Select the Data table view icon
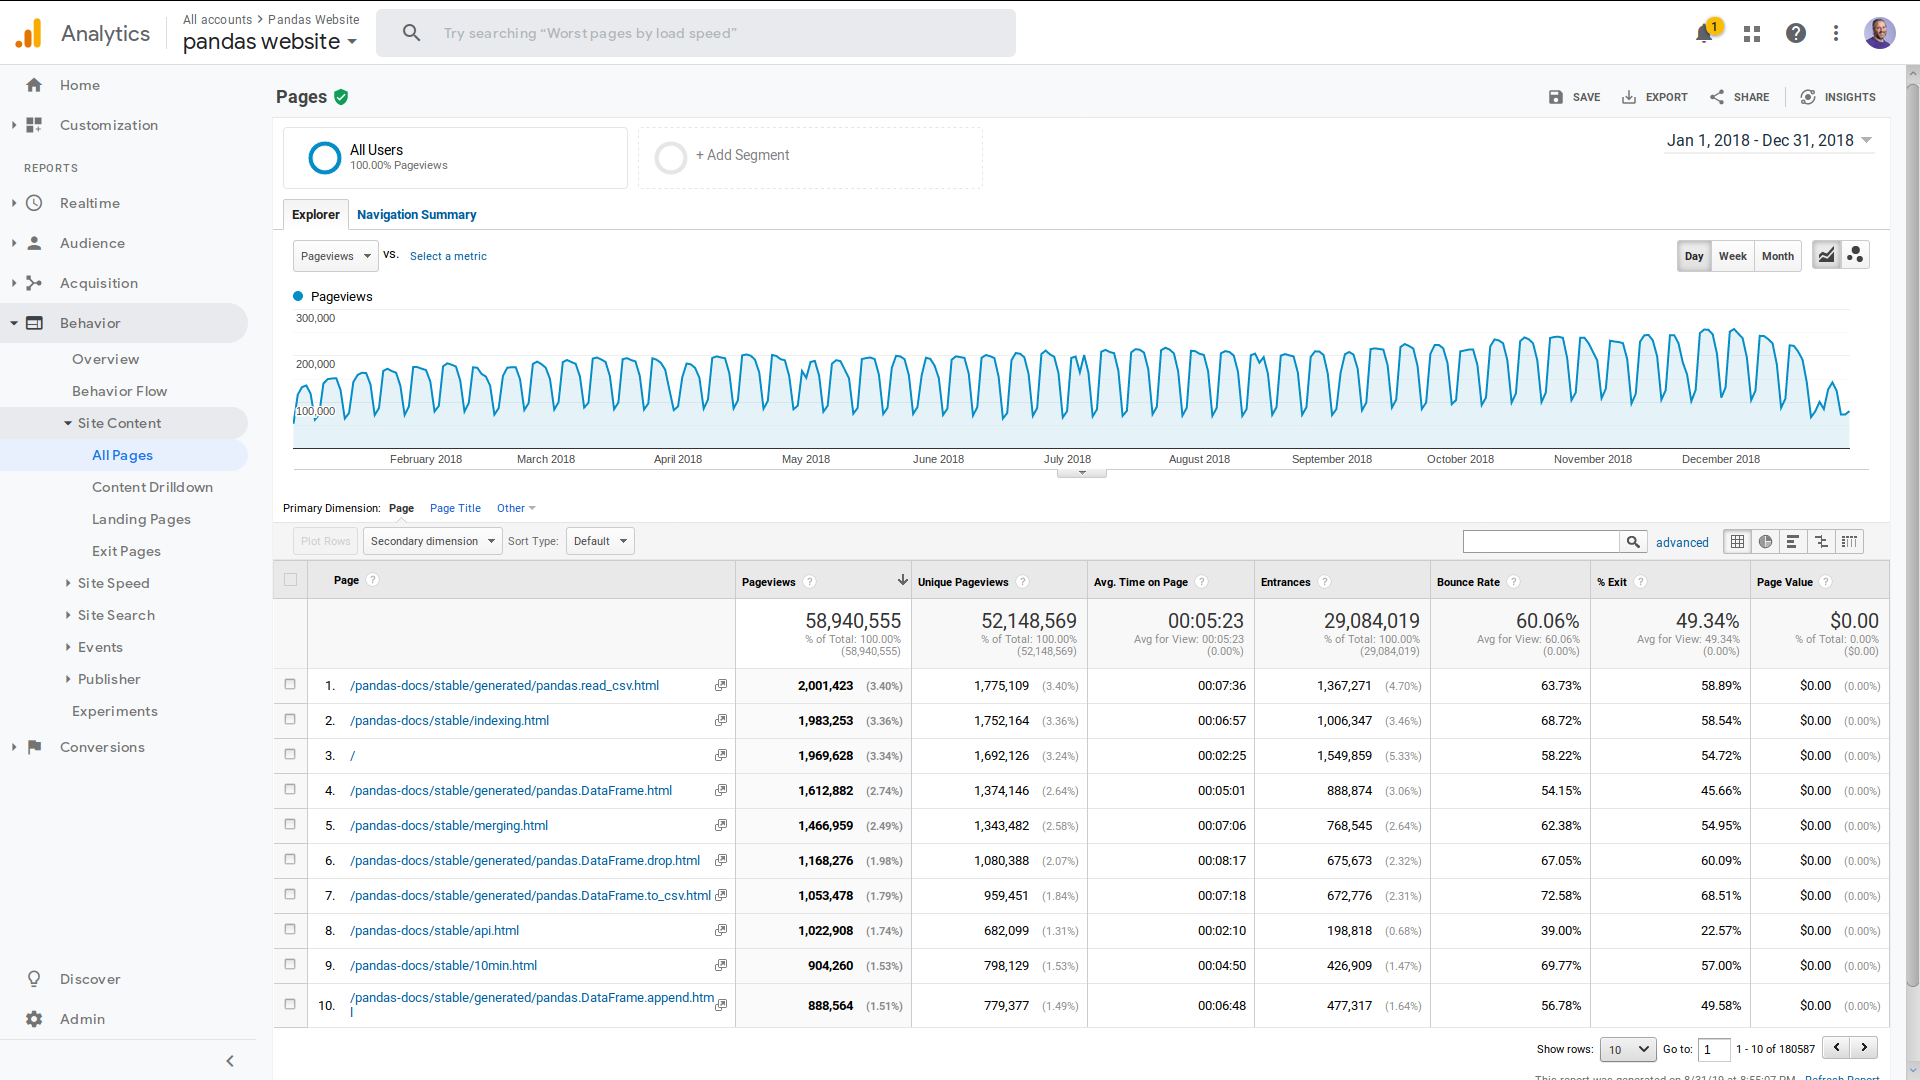The width and height of the screenshot is (1920, 1080). coord(1738,541)
